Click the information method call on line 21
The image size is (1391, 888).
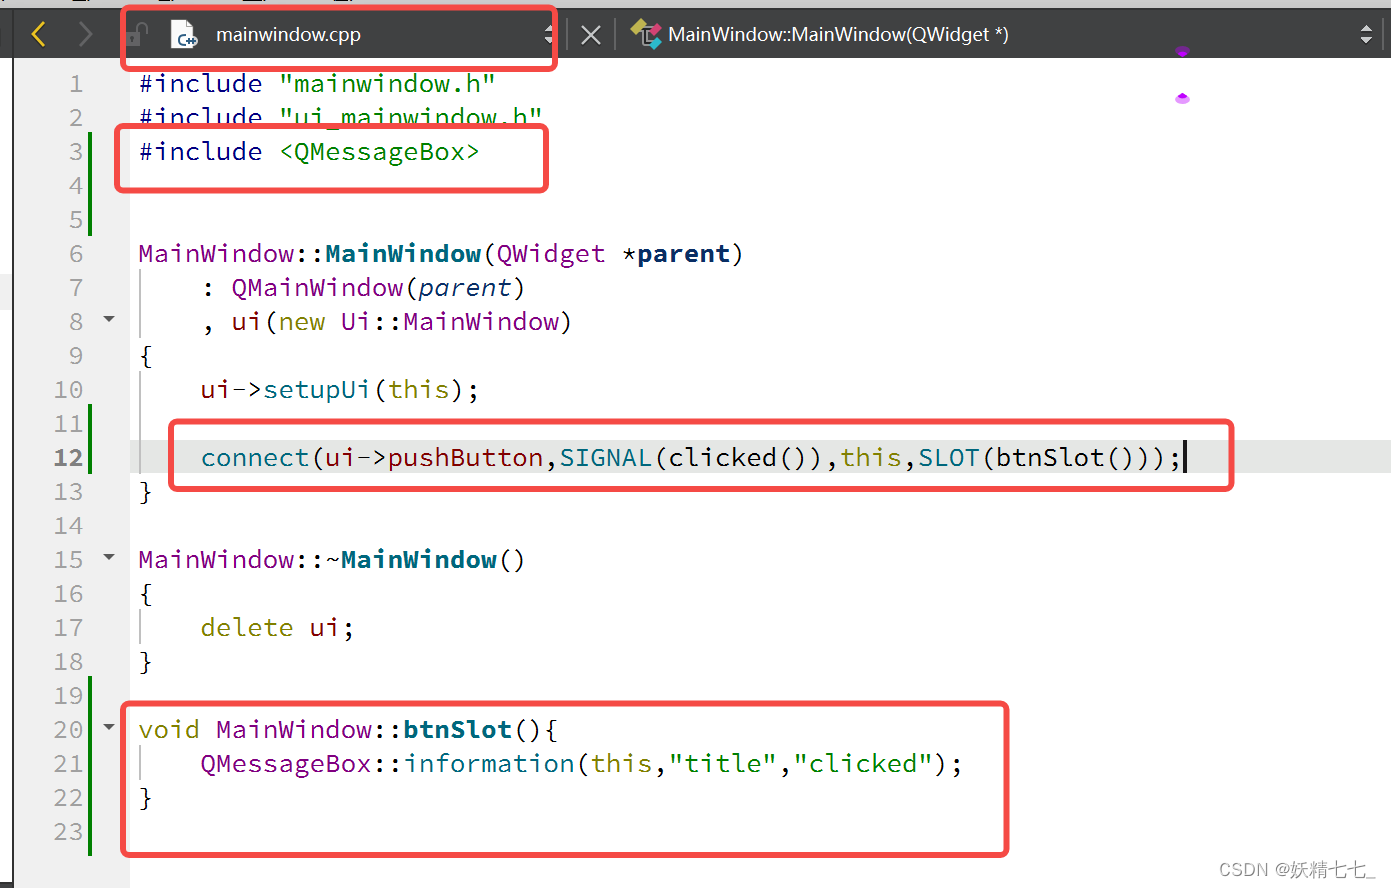click(x=489, y=764)
